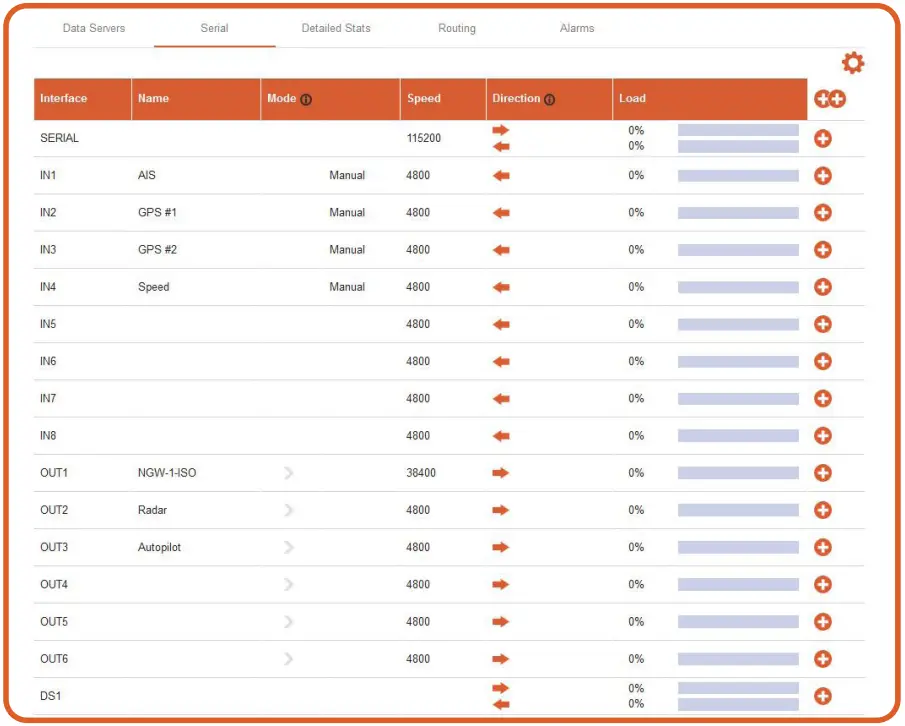This screenshot has width=905, height=726.
Task: Click the Mode column info icon
Action: point(306,100)
